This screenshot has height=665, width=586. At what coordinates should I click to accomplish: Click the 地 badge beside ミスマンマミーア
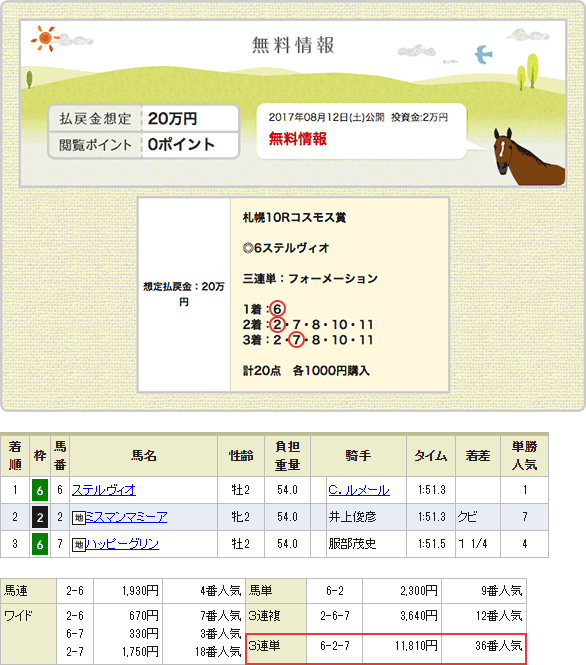pos(79,518)
